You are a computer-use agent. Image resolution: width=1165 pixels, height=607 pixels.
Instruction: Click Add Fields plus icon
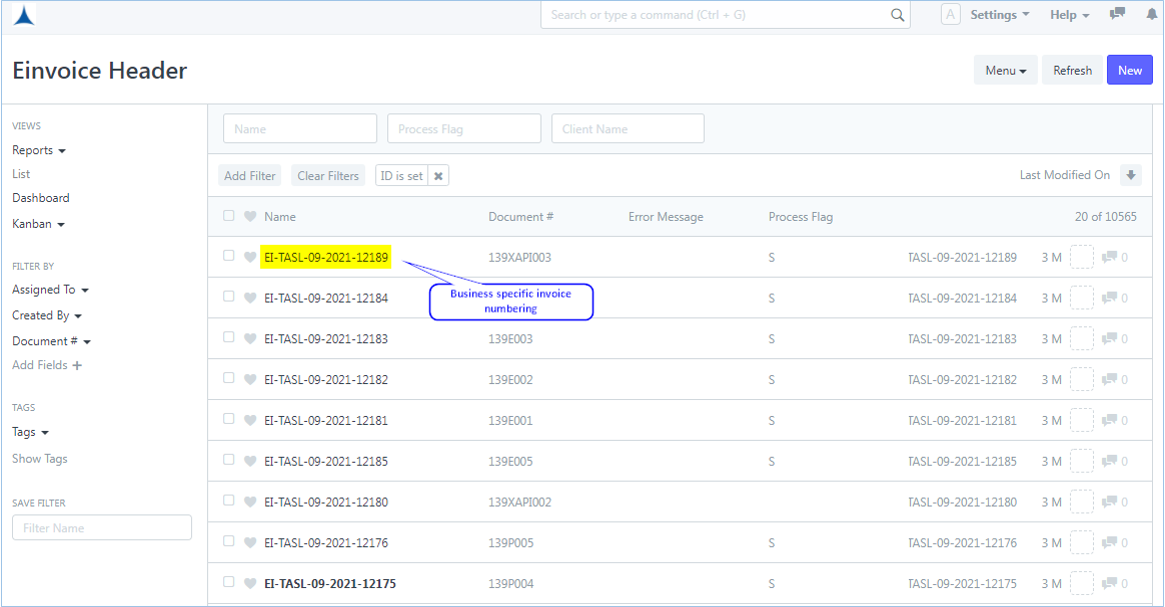click(78, 365)
